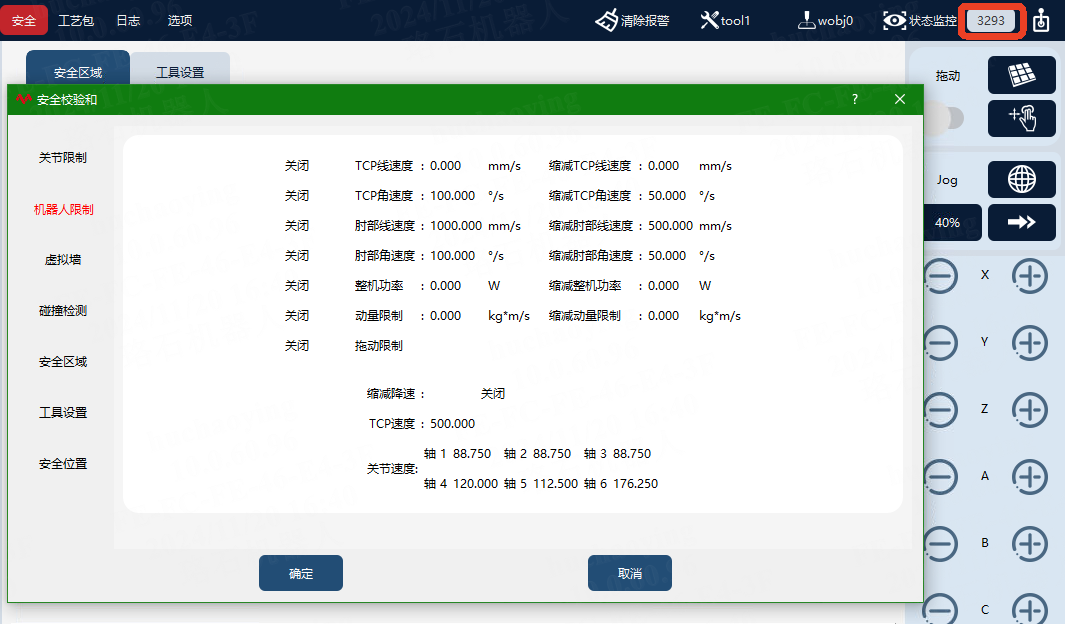Open the 工艺包 menu

[75, 20]
